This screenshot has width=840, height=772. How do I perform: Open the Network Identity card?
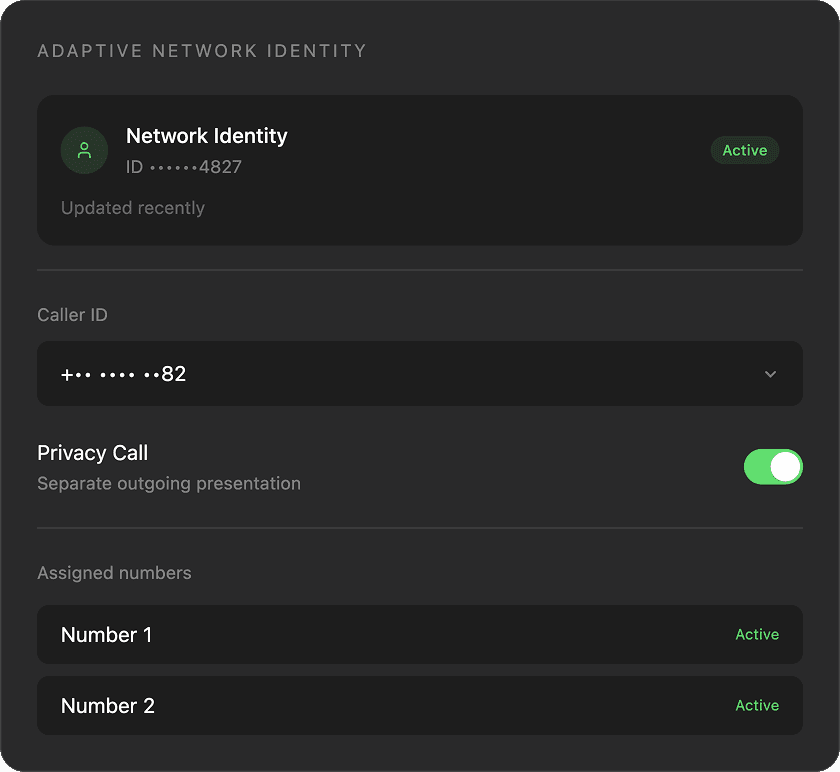pyautogui.click(x=420, y=170)
